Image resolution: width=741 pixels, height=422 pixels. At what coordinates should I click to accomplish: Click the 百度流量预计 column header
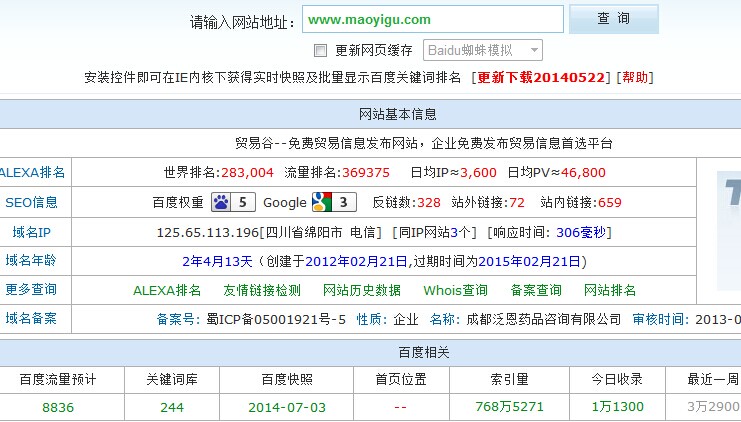(58, 379)
